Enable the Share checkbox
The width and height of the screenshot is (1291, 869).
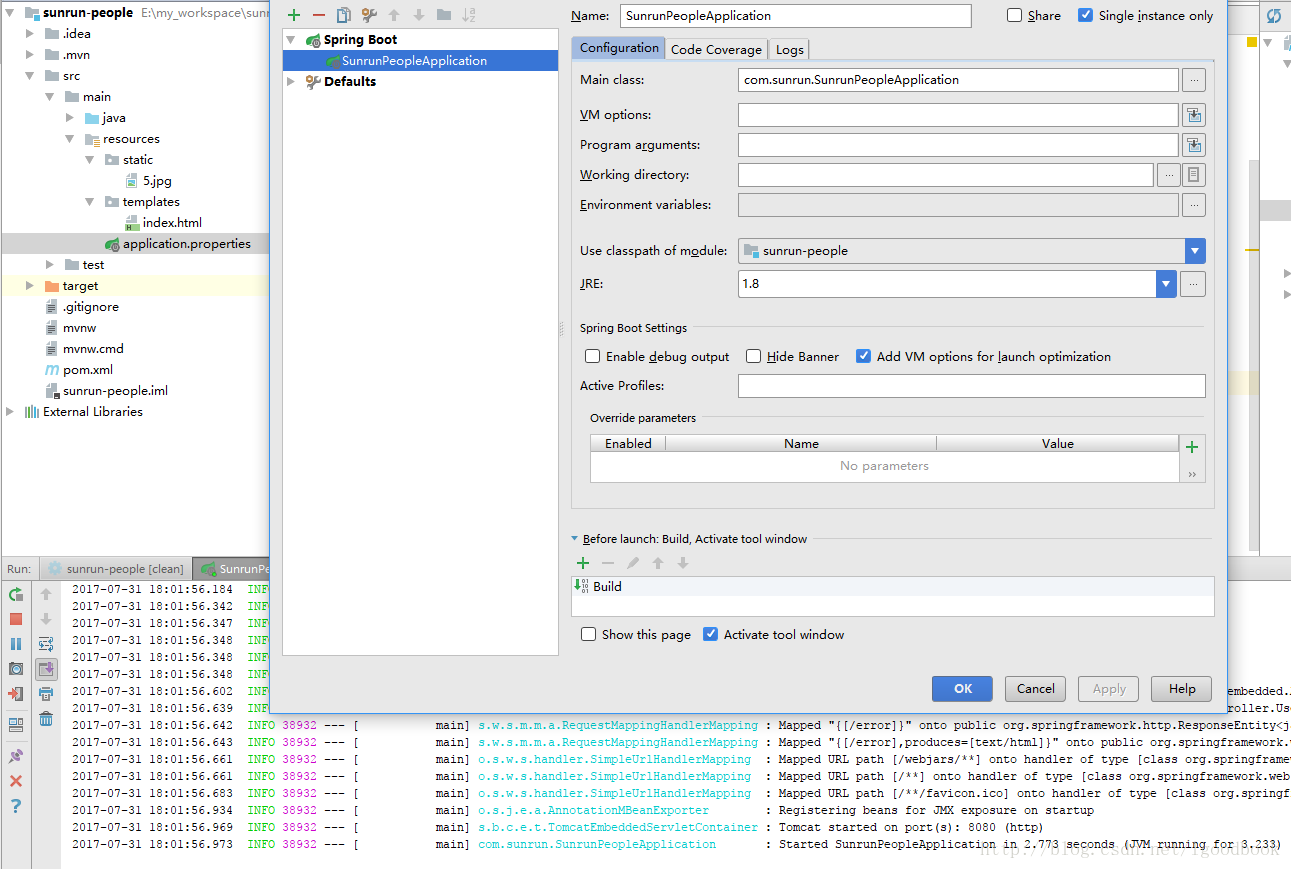(x=1014, y=16)
